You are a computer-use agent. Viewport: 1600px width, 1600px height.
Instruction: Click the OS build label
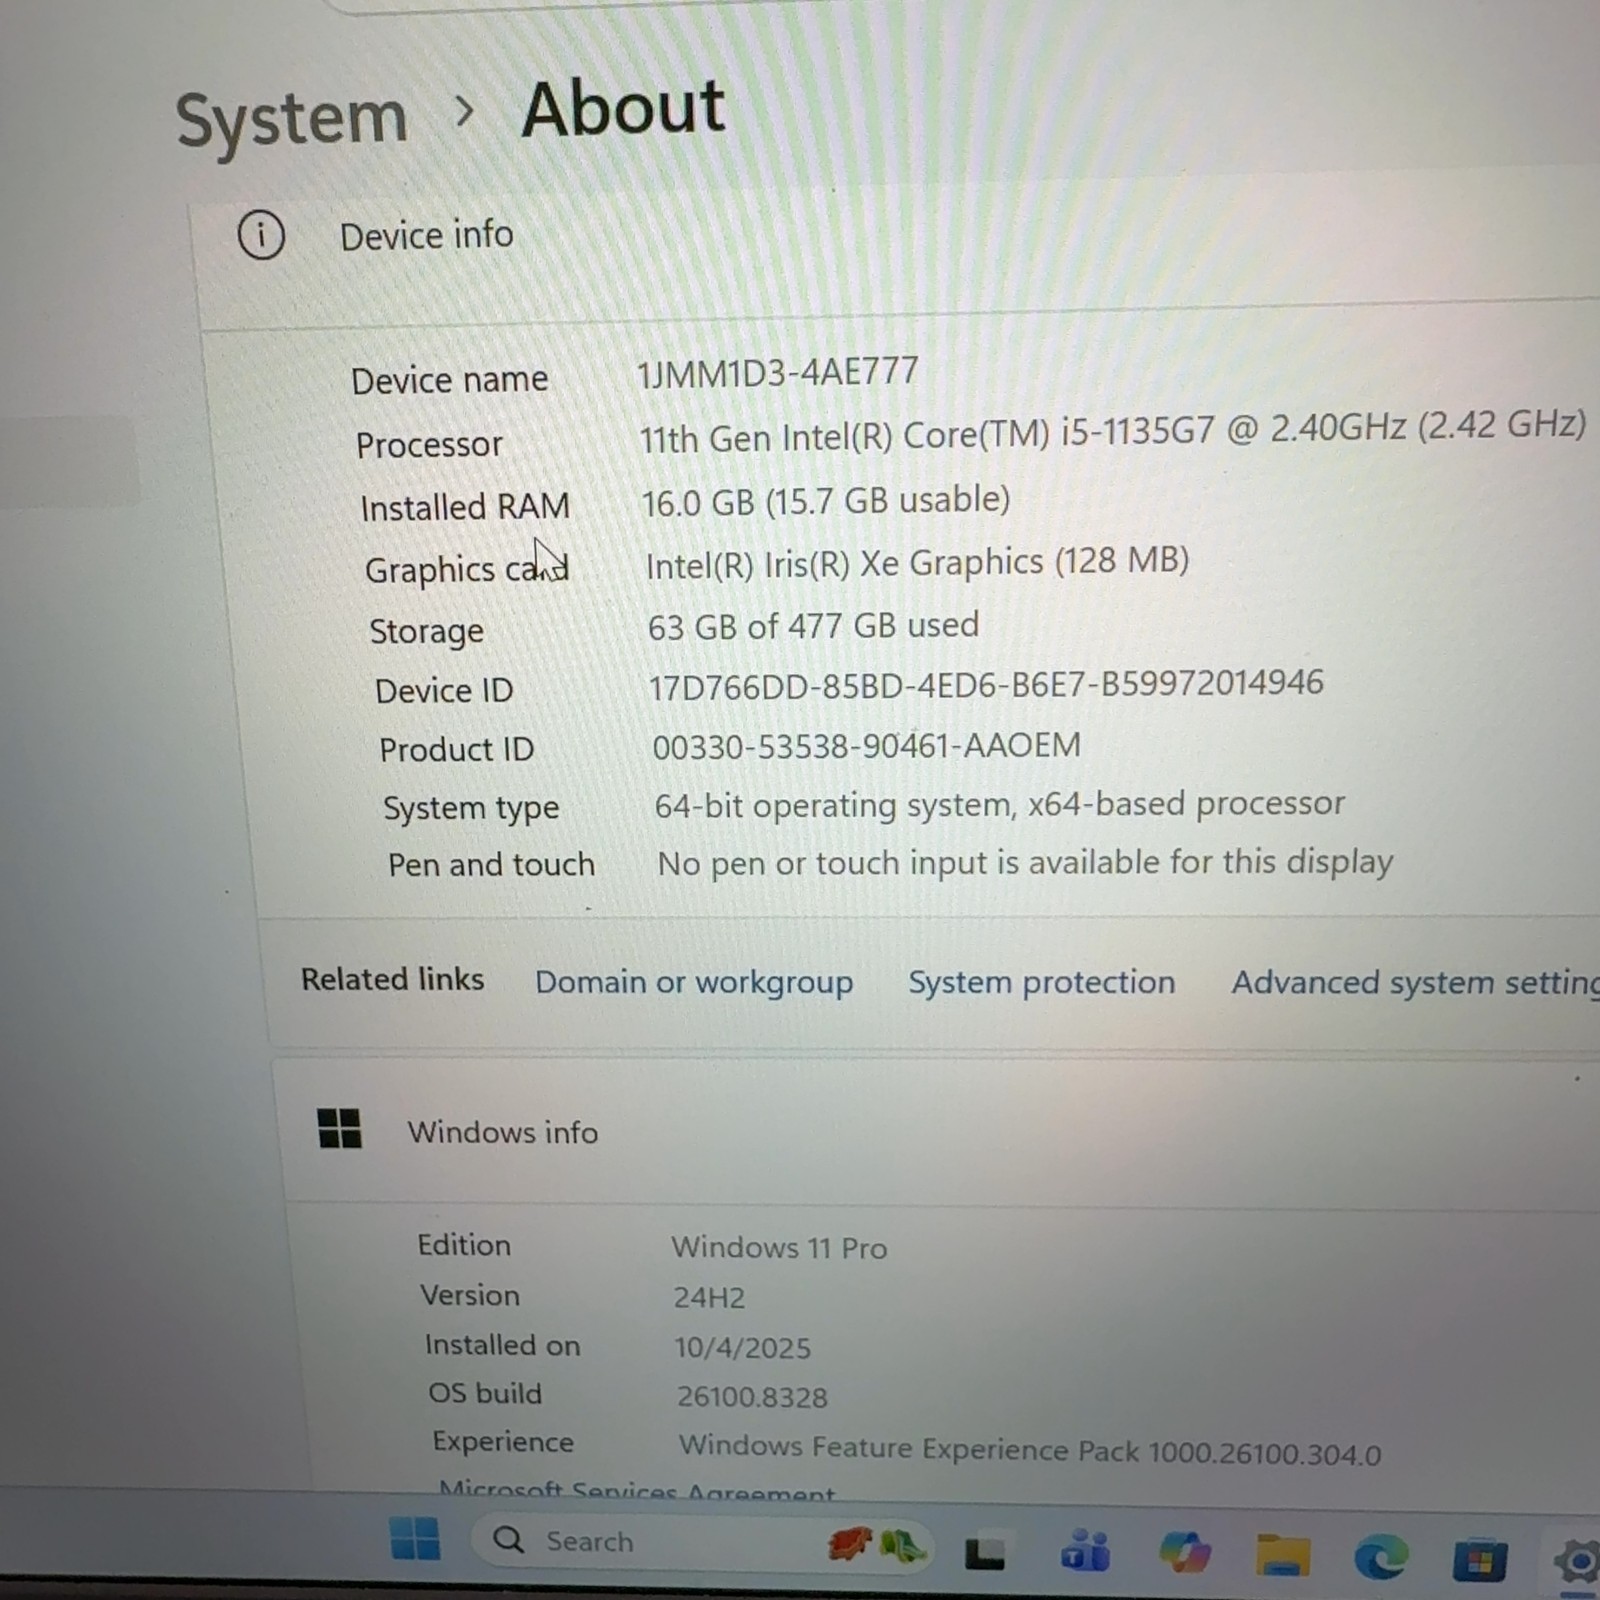[x=485, y=1393]
